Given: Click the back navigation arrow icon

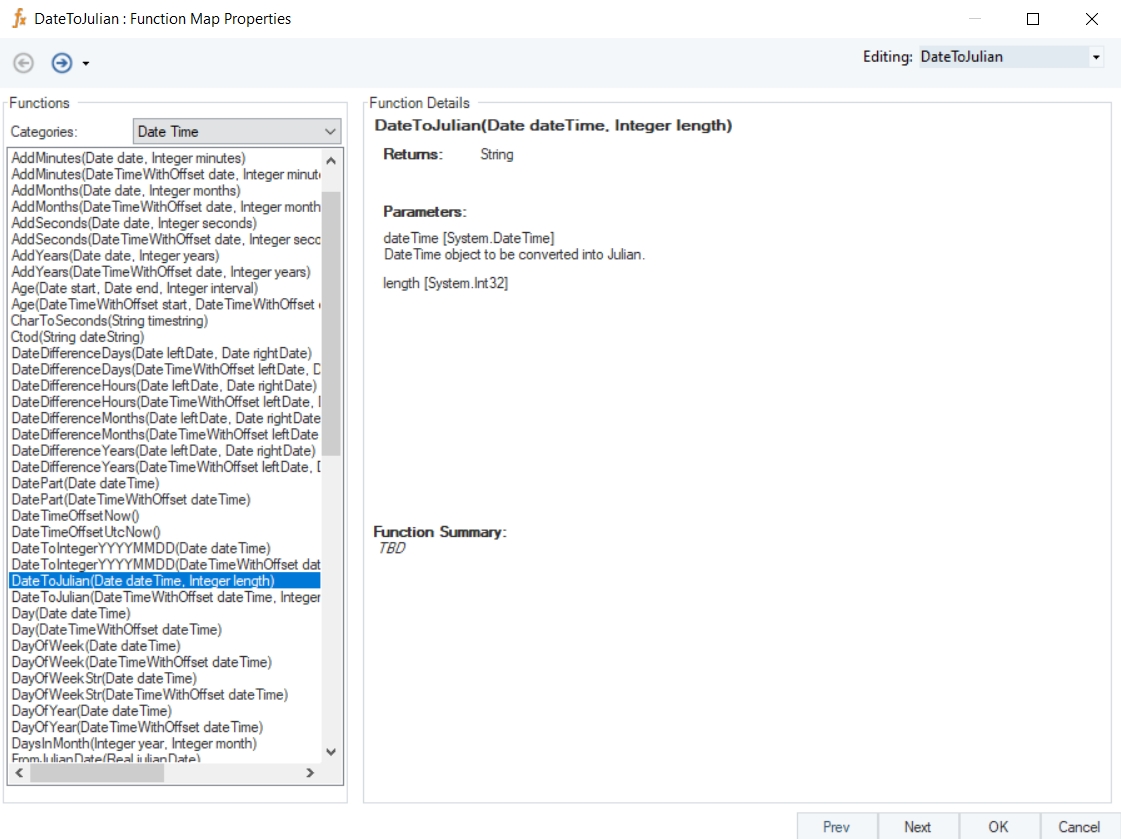Looking at the screenshot, I should [x=23, y=63].
